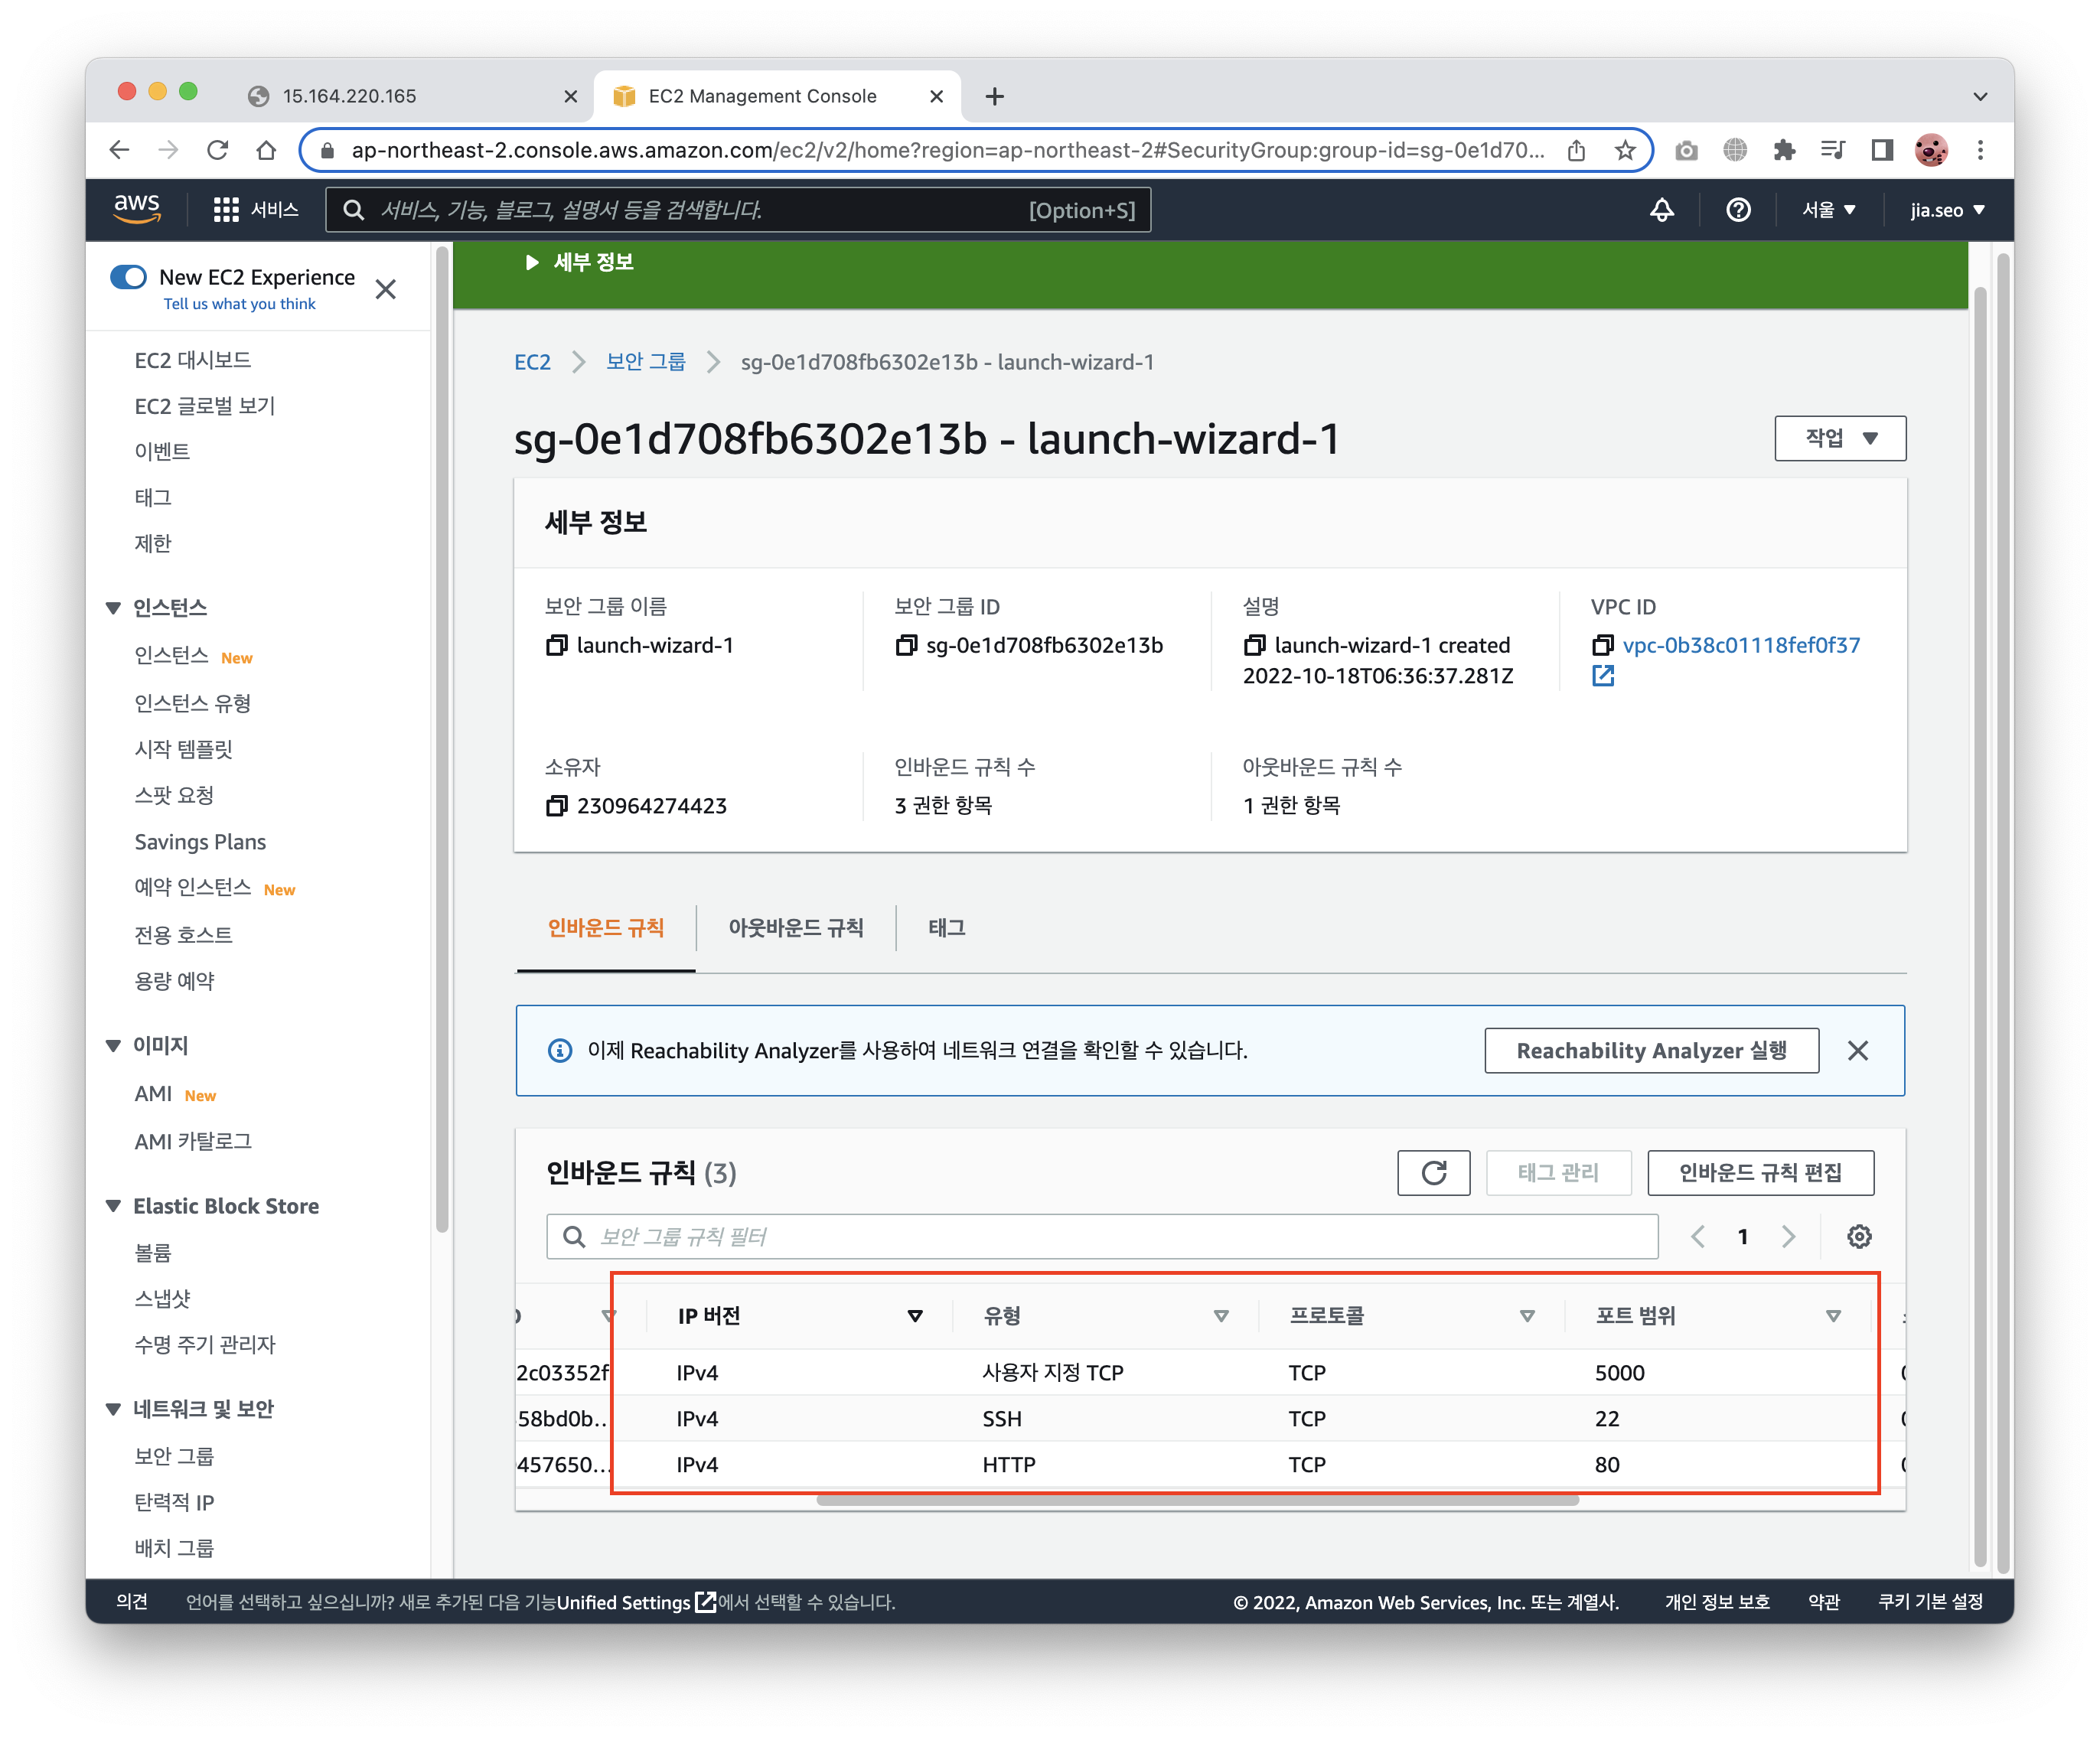The width and height of the screenshot is (2100, 1737).
Task: Copy the security group ID icon
Action: tap(906, 645)
